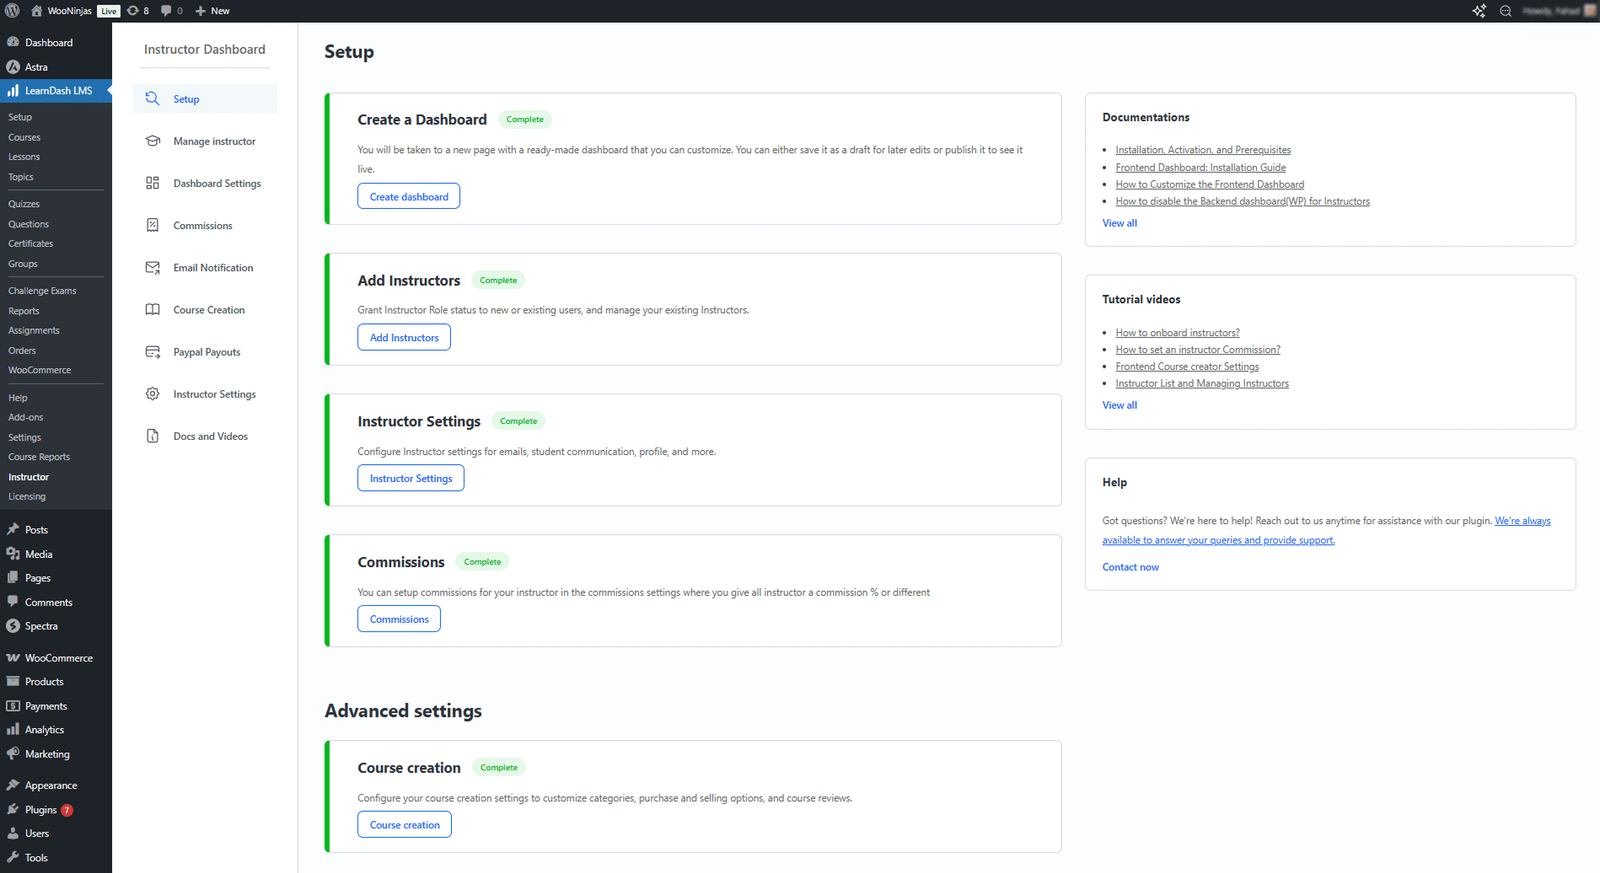Open How to set an instructor Commission
The height and width of the screenshot is (873, 1600).
pos(1198,350)
